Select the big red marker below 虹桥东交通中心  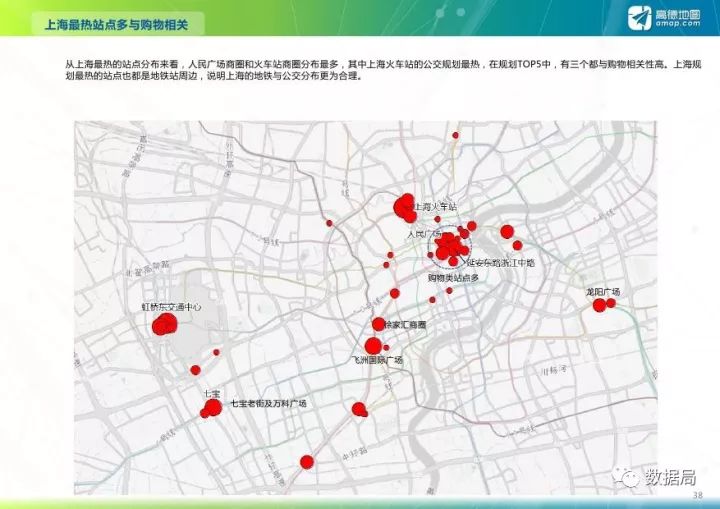tap(164, 324)
